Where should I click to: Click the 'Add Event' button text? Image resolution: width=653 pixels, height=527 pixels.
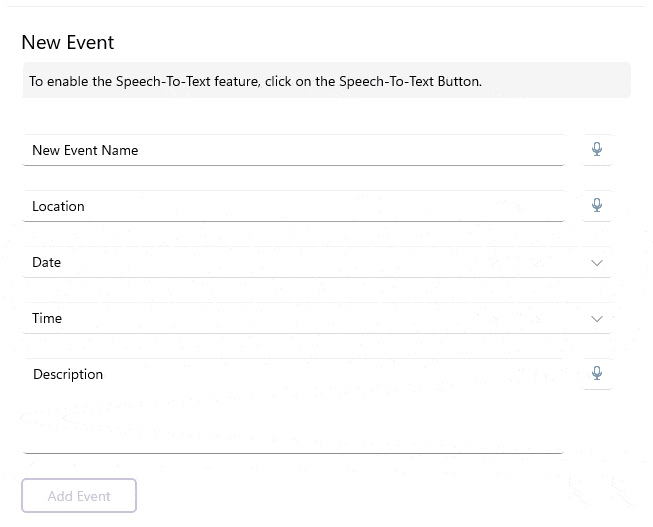pyautogui.click(x=79, y=496)
